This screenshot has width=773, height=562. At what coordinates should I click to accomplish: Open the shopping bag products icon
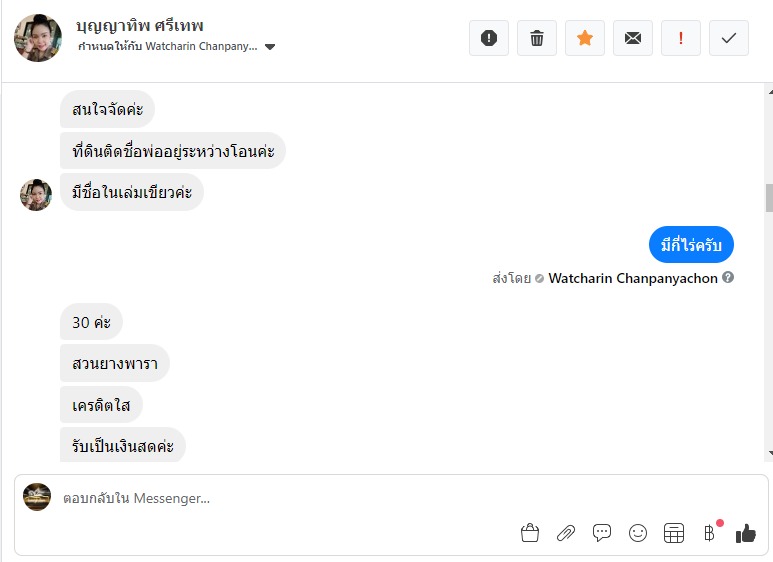[530, 533]
